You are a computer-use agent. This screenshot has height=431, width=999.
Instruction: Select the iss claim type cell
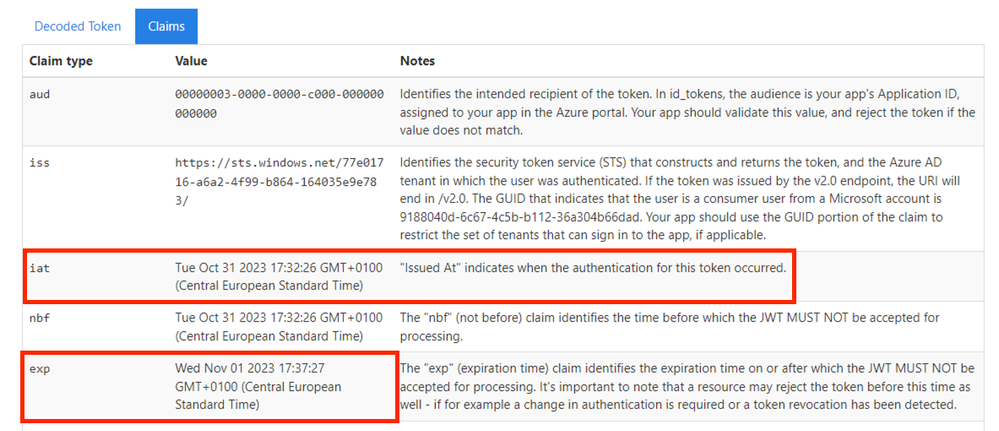pos(40,163)
